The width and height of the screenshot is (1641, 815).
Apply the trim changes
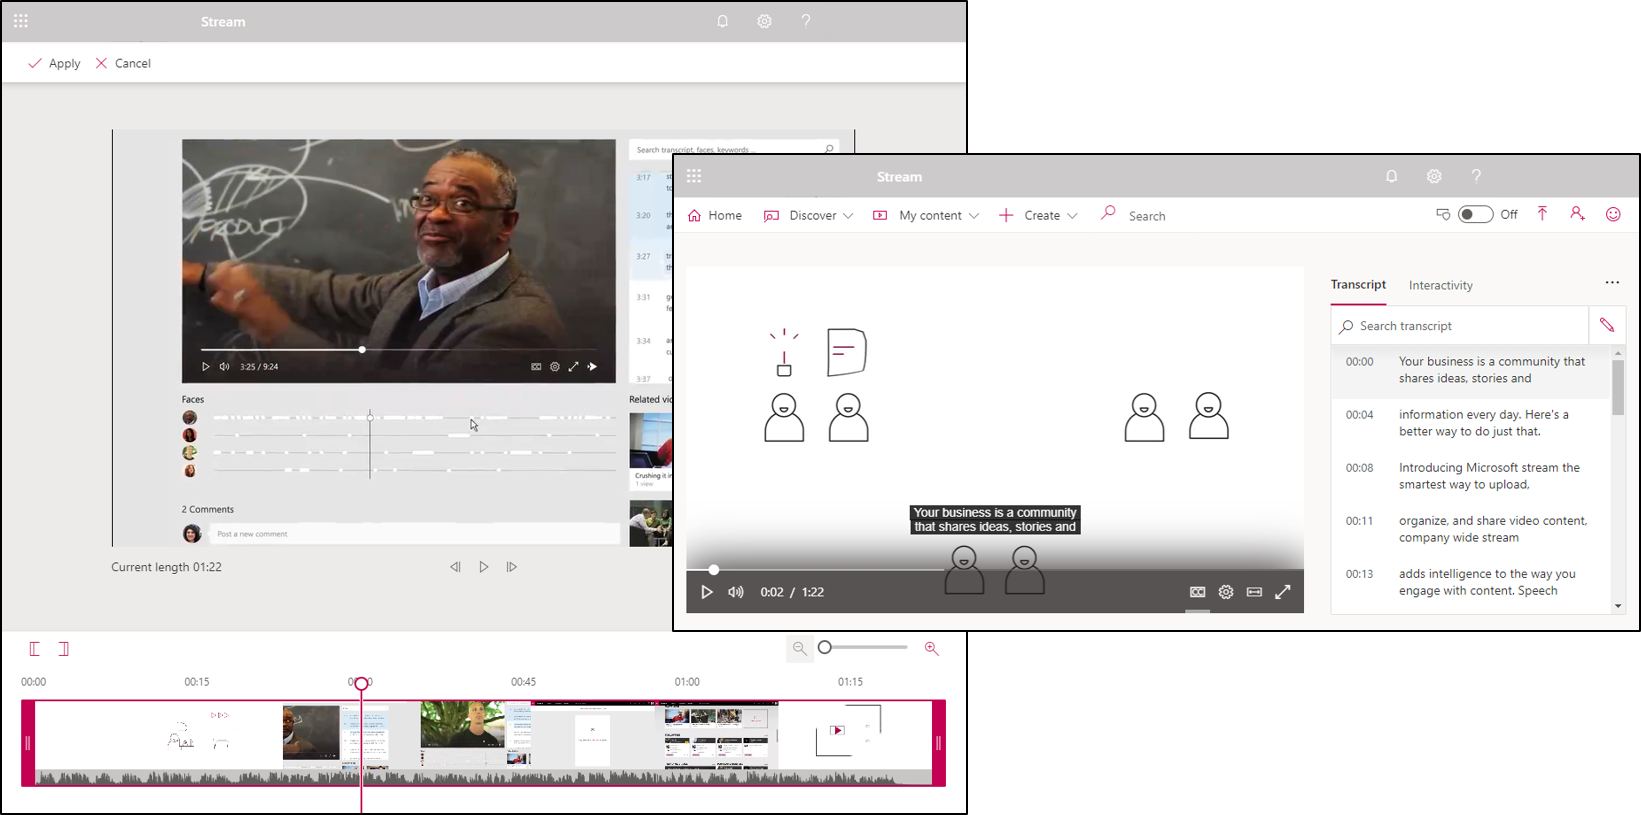(x=55, y=63)
